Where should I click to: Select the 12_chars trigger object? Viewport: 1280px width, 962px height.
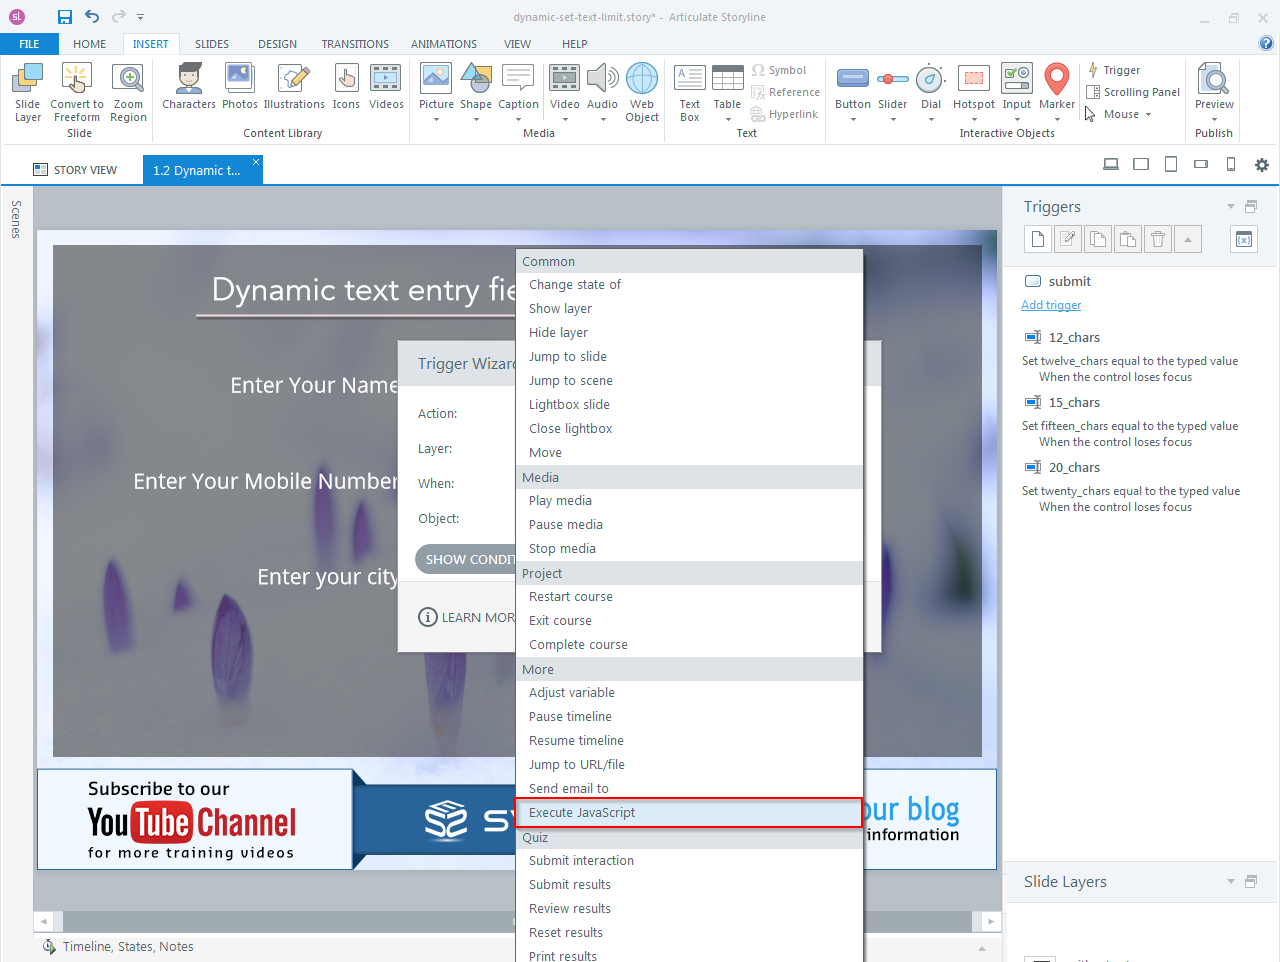(x=1062, y=338)
